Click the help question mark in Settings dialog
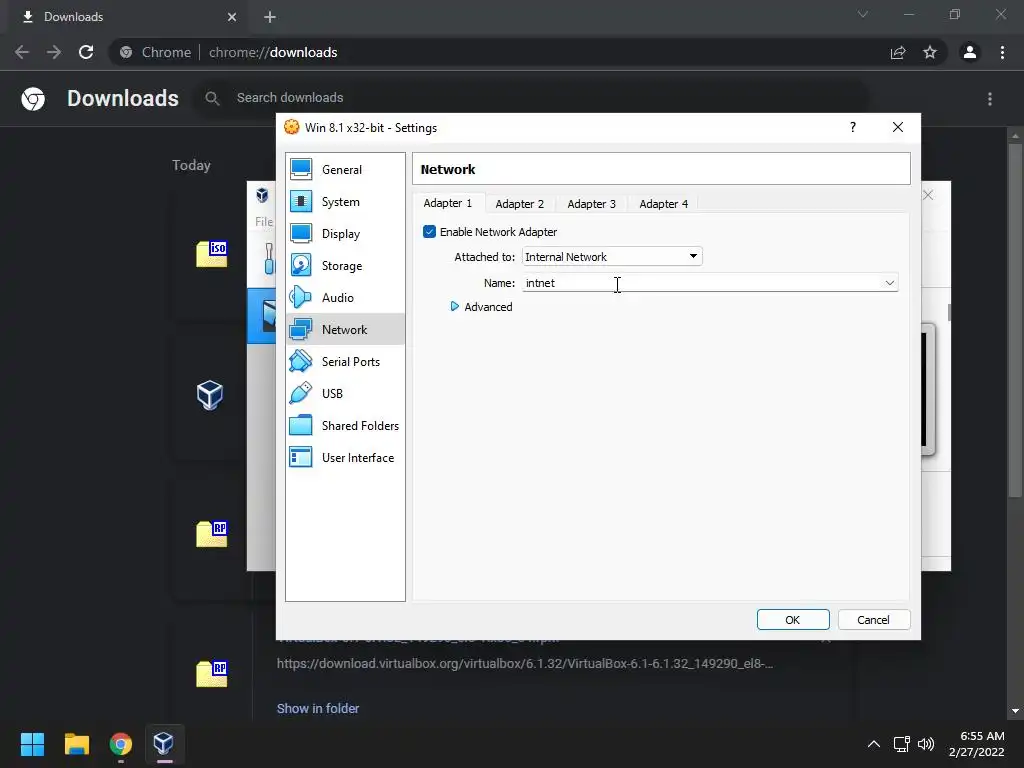 [853, 127]
